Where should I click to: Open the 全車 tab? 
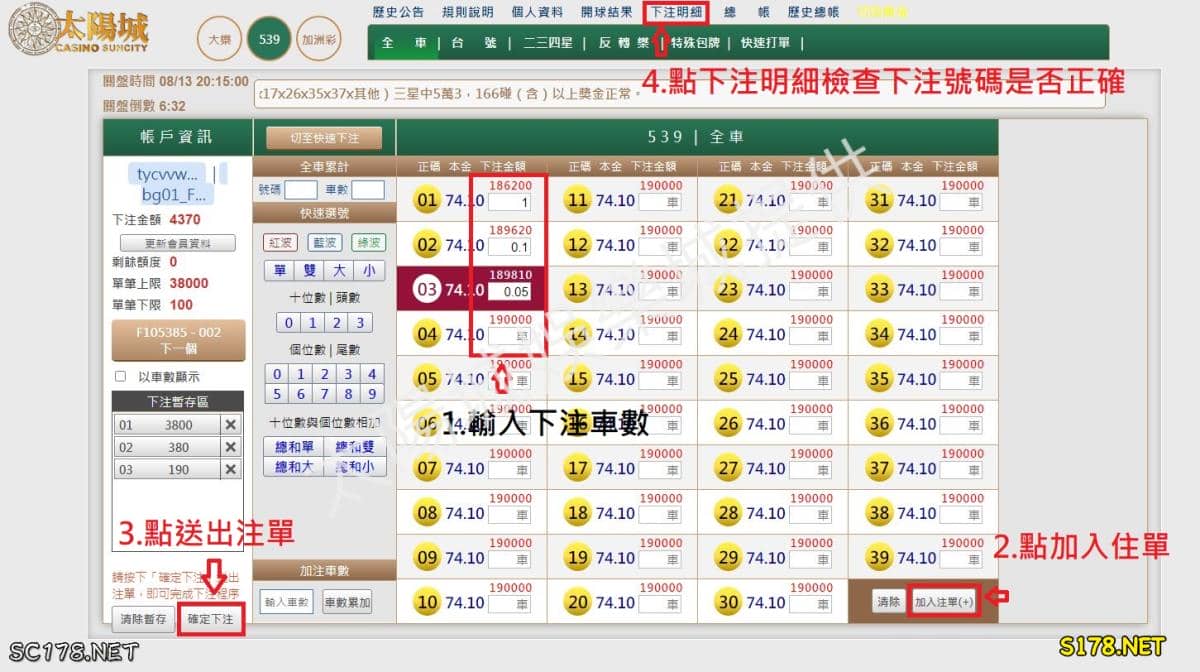(404, 43)
